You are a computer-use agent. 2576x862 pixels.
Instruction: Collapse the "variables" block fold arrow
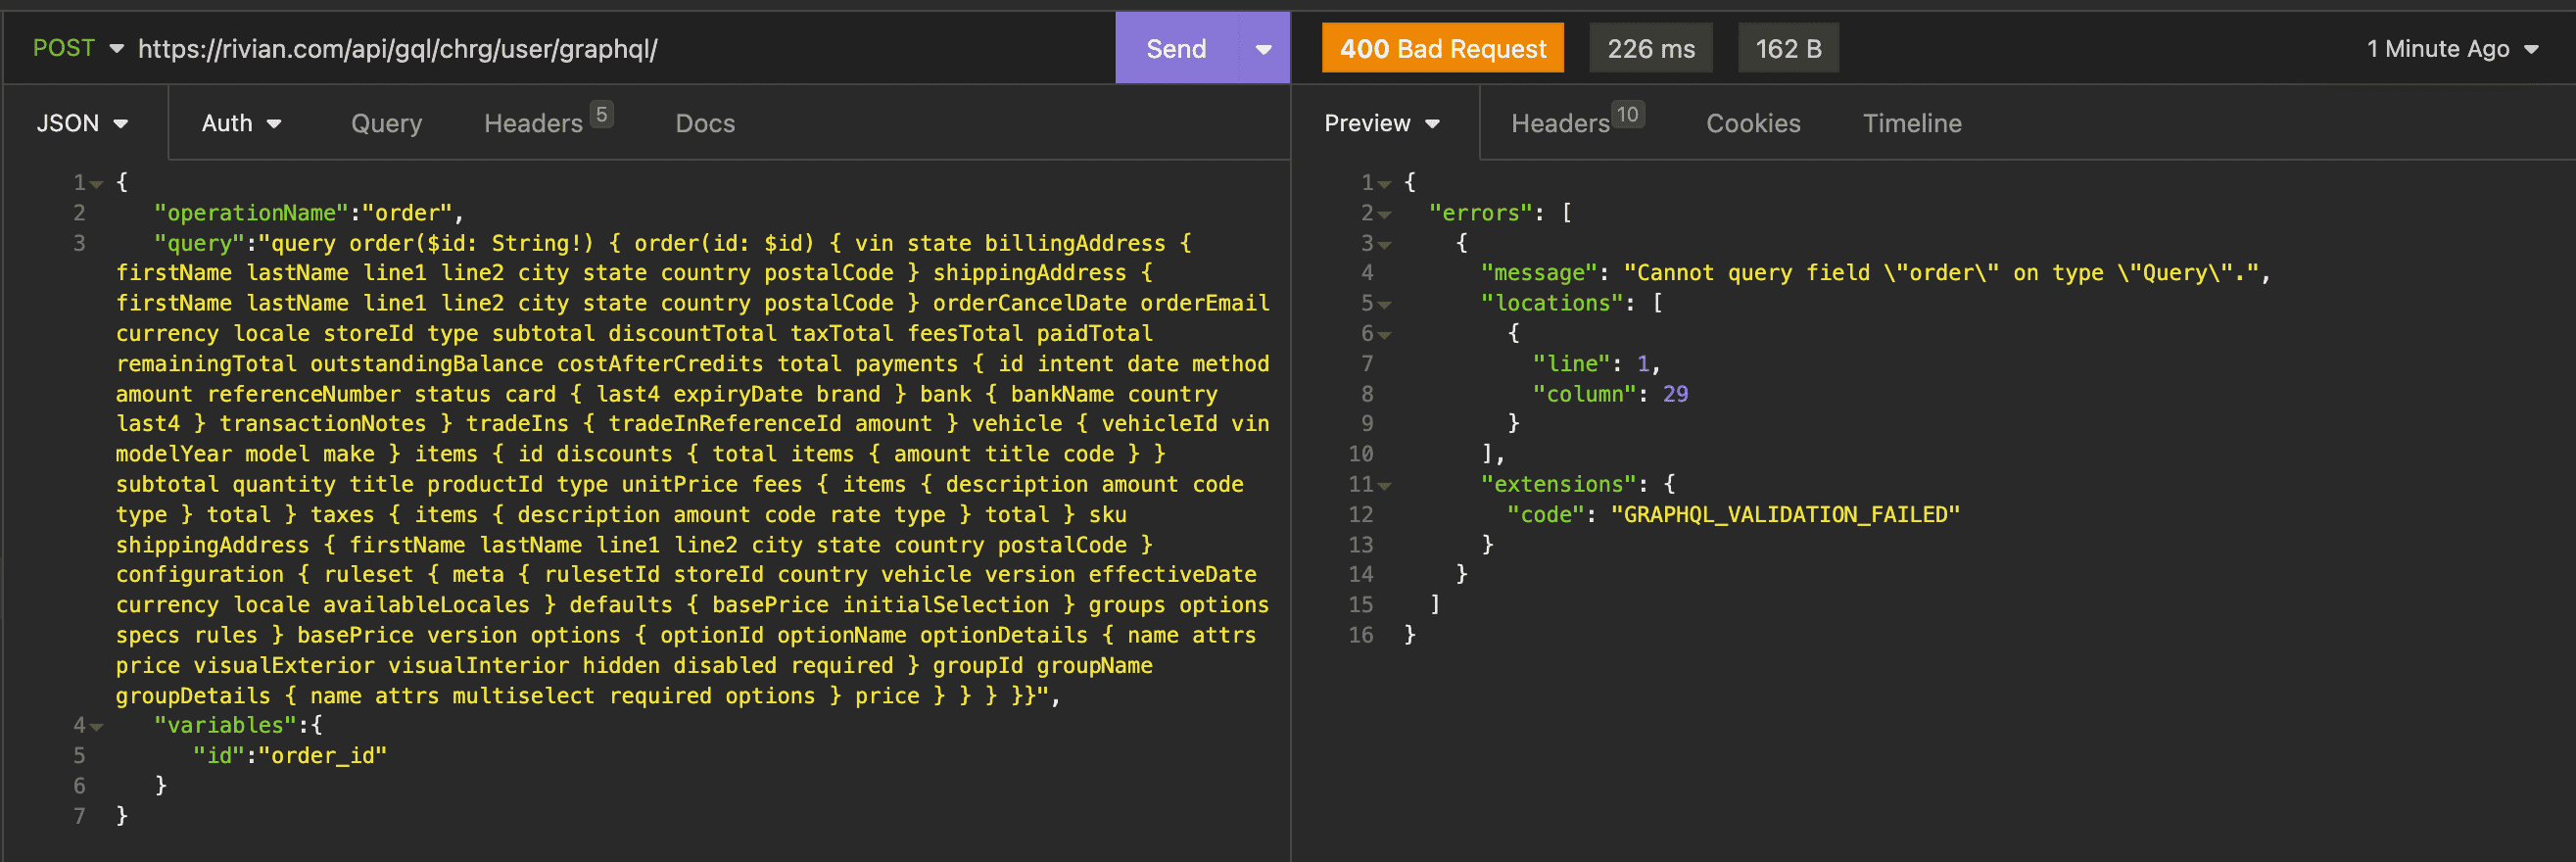pos(97,727)
